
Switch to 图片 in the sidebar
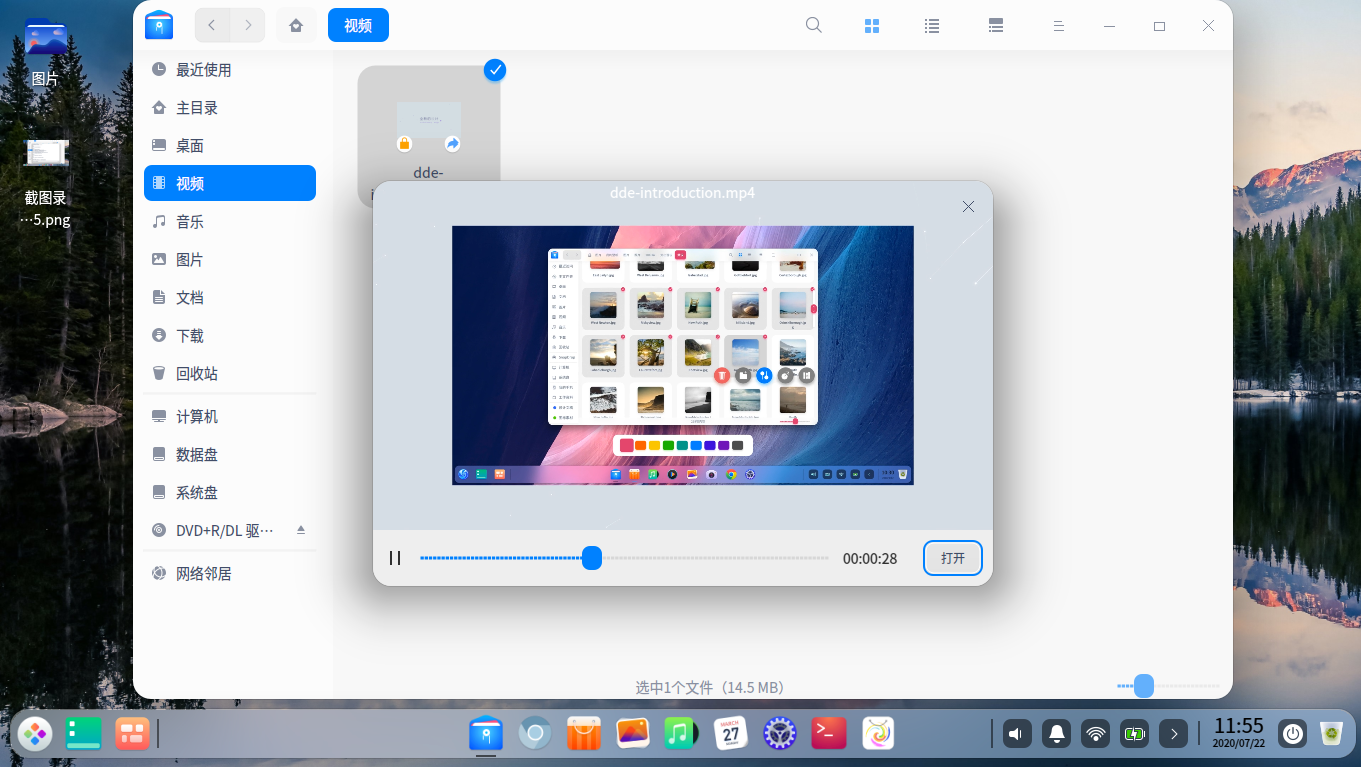tap(189, 259)
